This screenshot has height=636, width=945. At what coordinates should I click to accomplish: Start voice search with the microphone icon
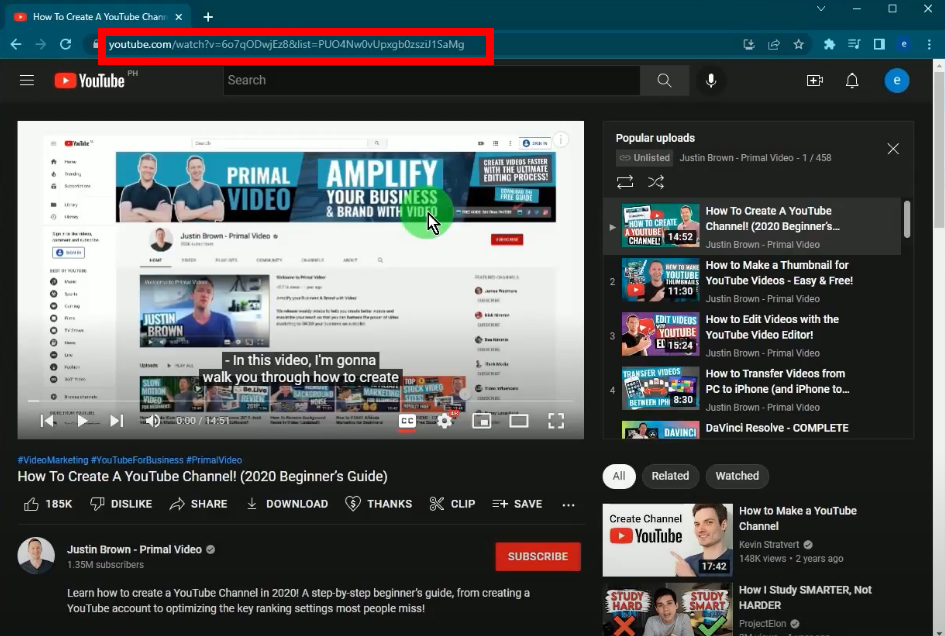pyautogui.click(x=711, y=80)
